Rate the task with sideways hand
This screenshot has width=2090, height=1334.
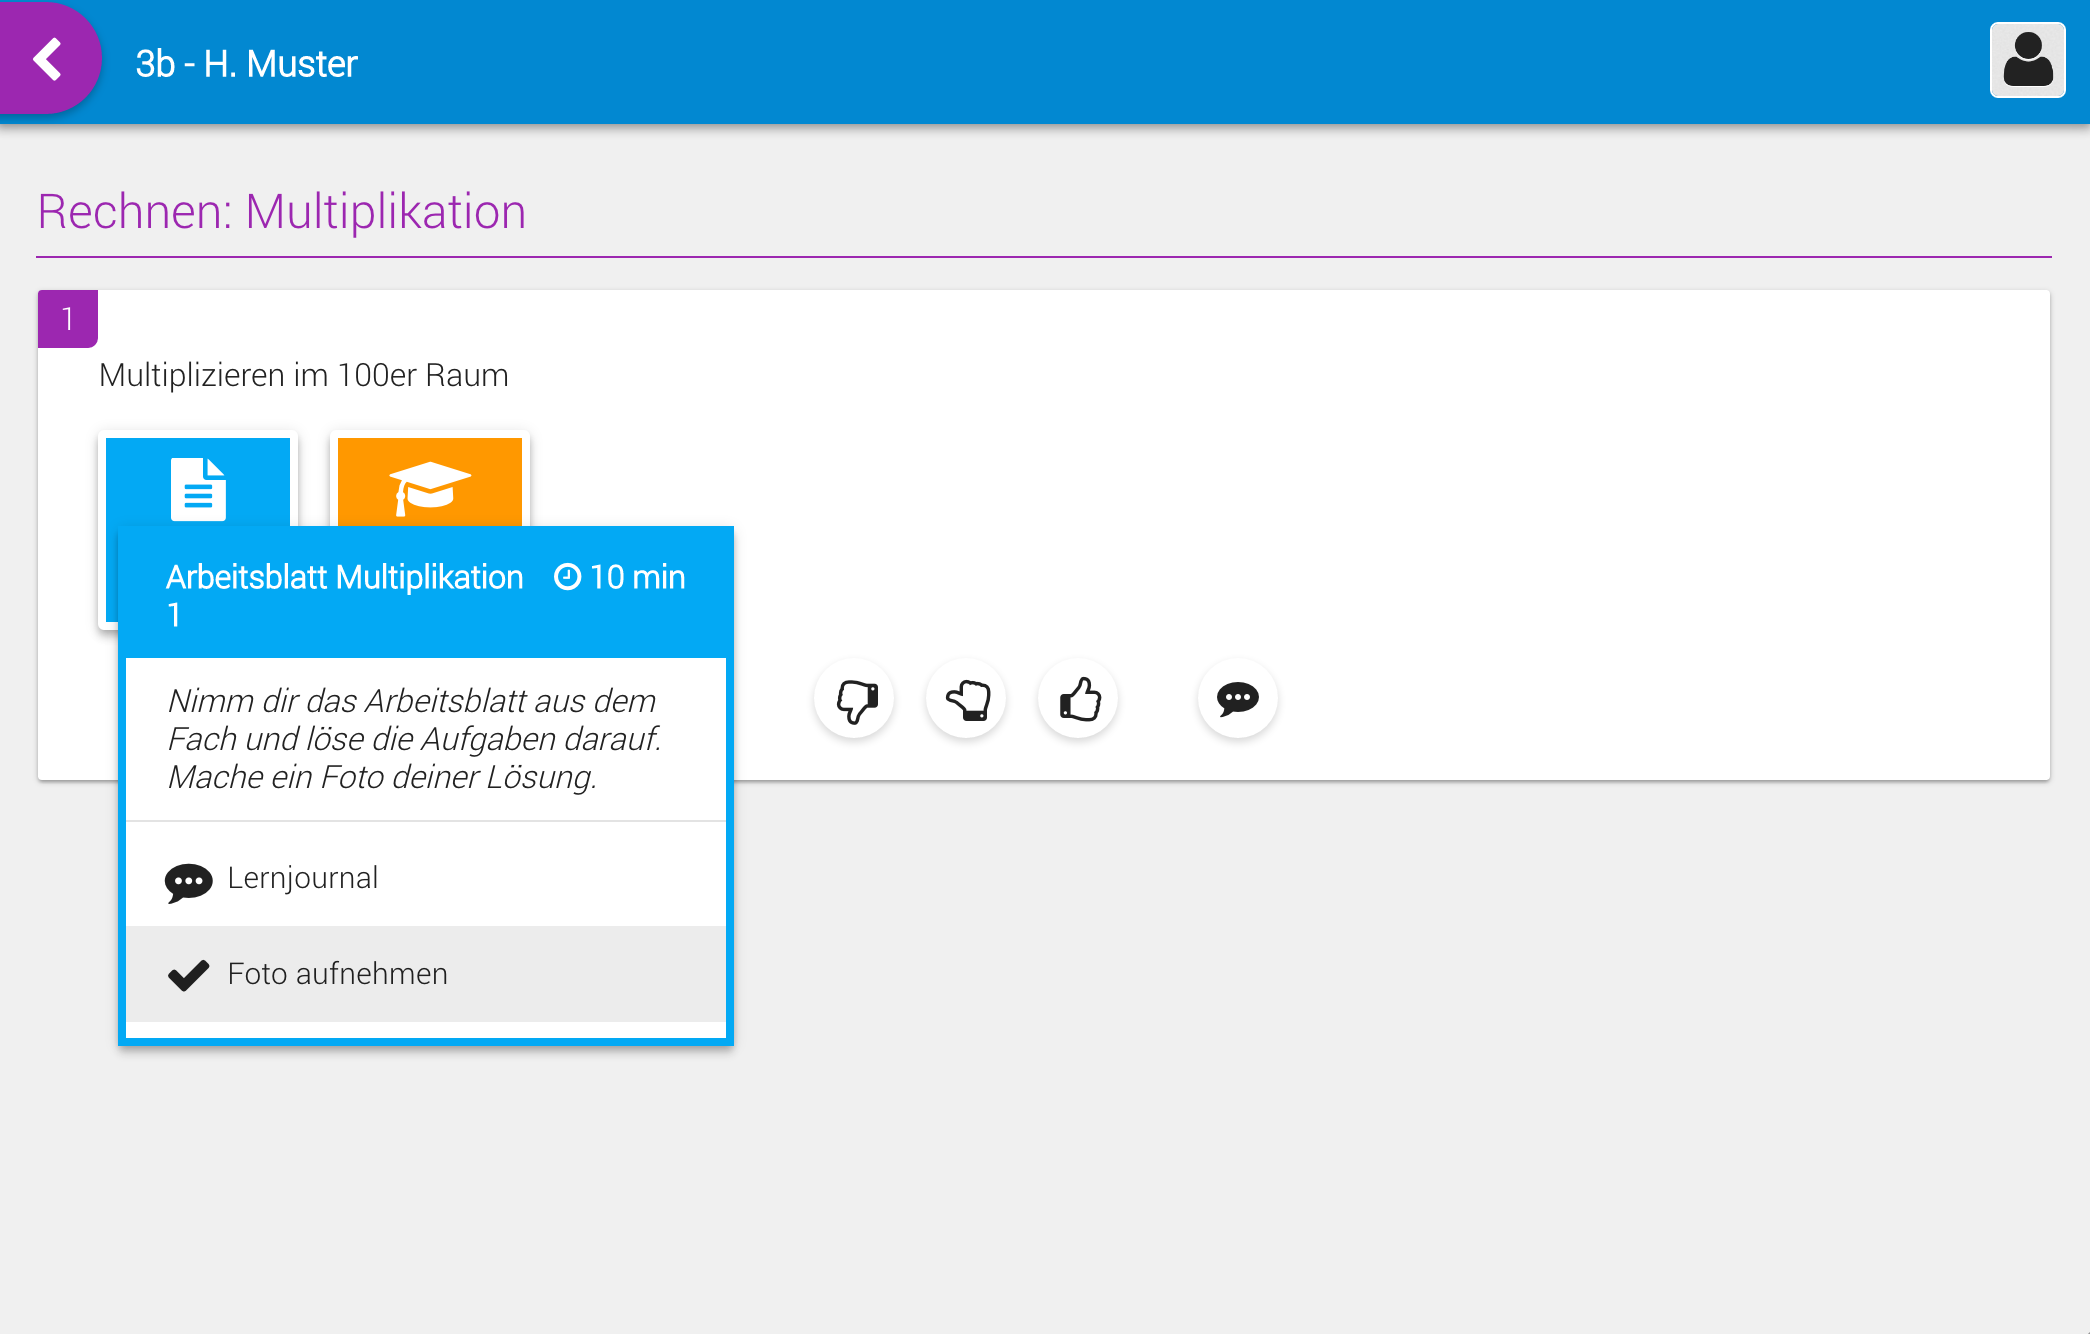click(x=967, y=699)
